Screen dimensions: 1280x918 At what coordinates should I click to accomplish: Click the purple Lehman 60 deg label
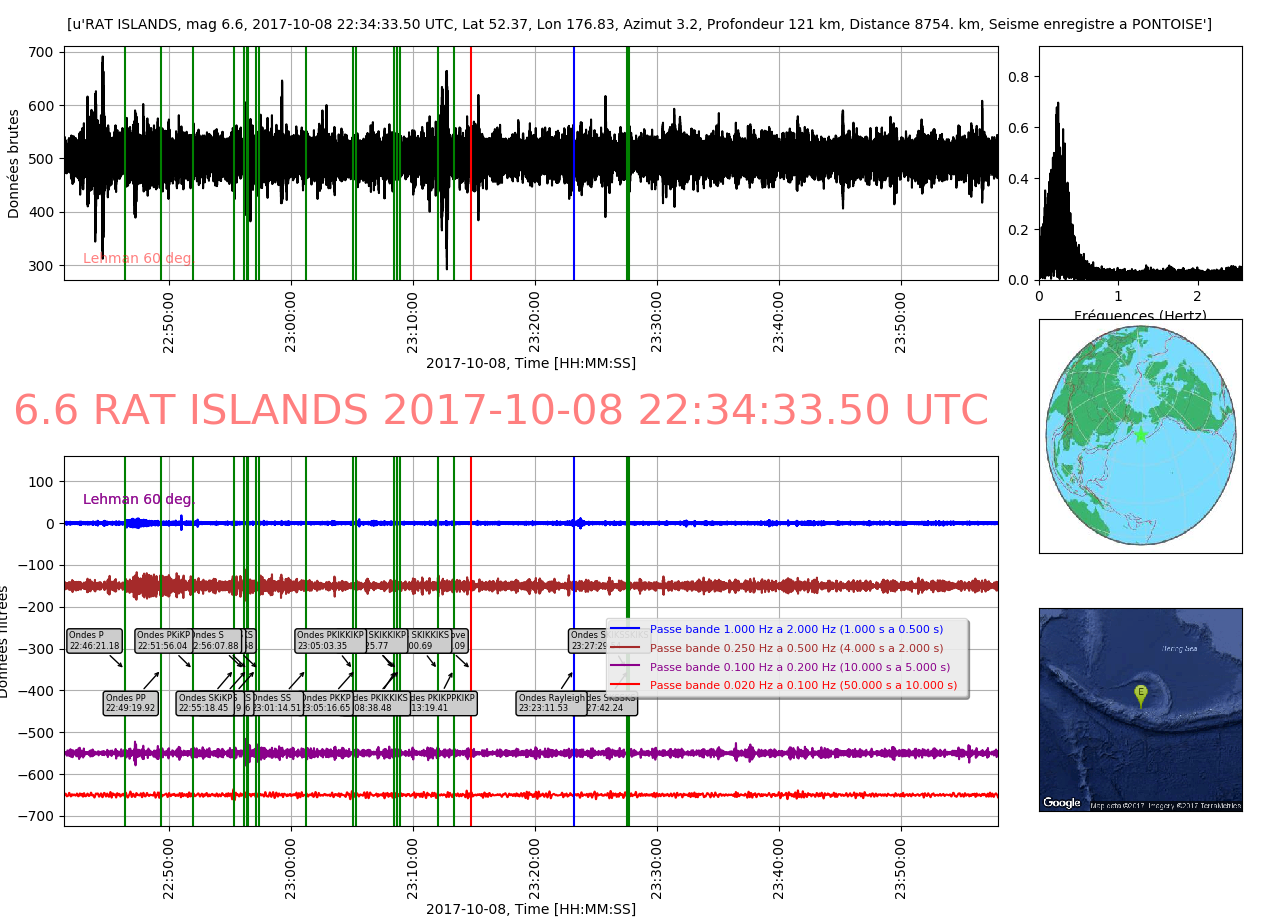point(137,499)
